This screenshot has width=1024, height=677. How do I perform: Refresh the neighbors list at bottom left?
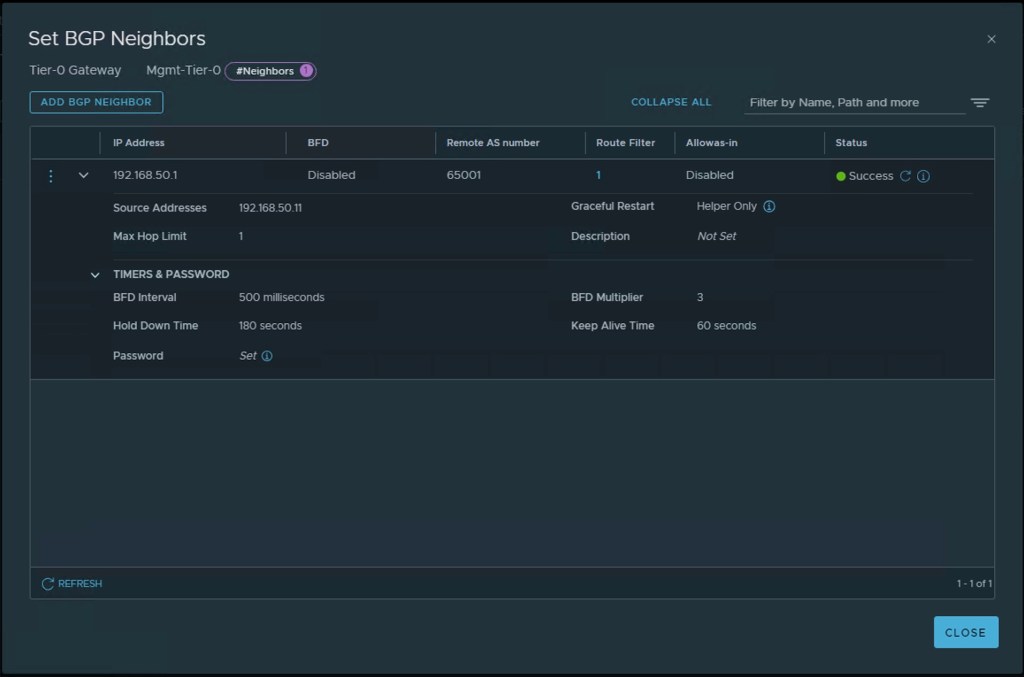coord(71,583)
